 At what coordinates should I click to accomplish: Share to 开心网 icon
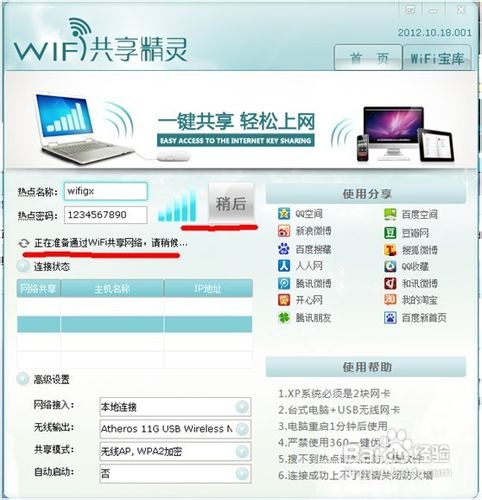[284, 300]
